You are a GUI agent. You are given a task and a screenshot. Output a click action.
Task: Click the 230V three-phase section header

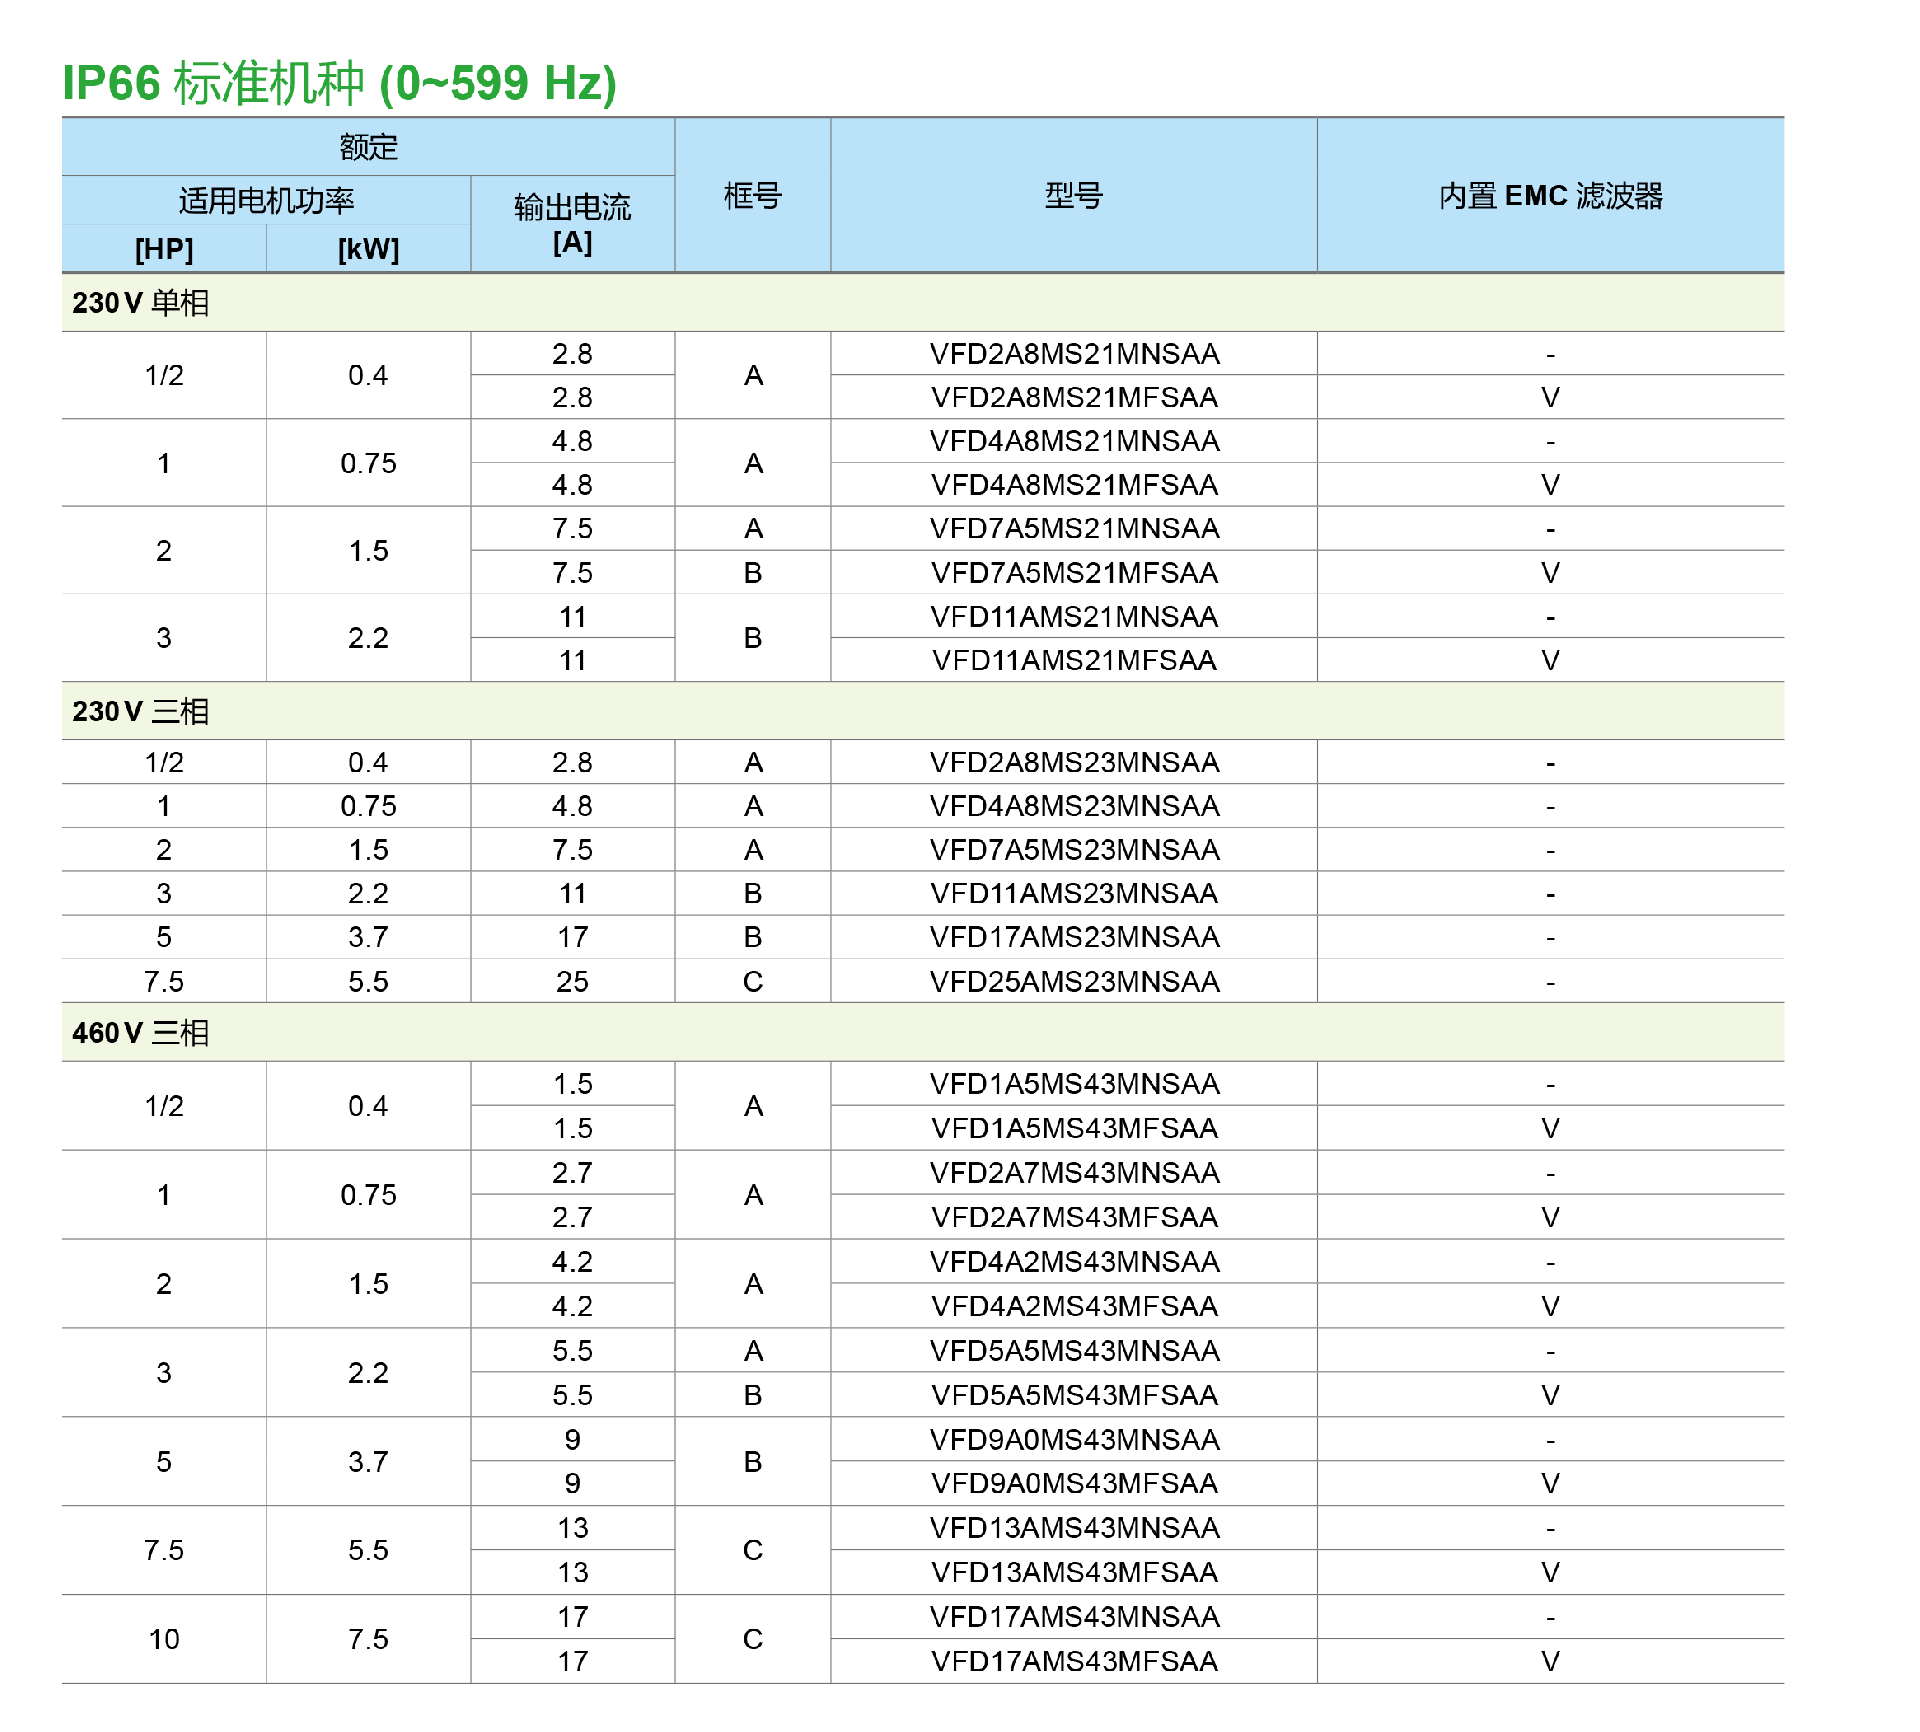140,712
